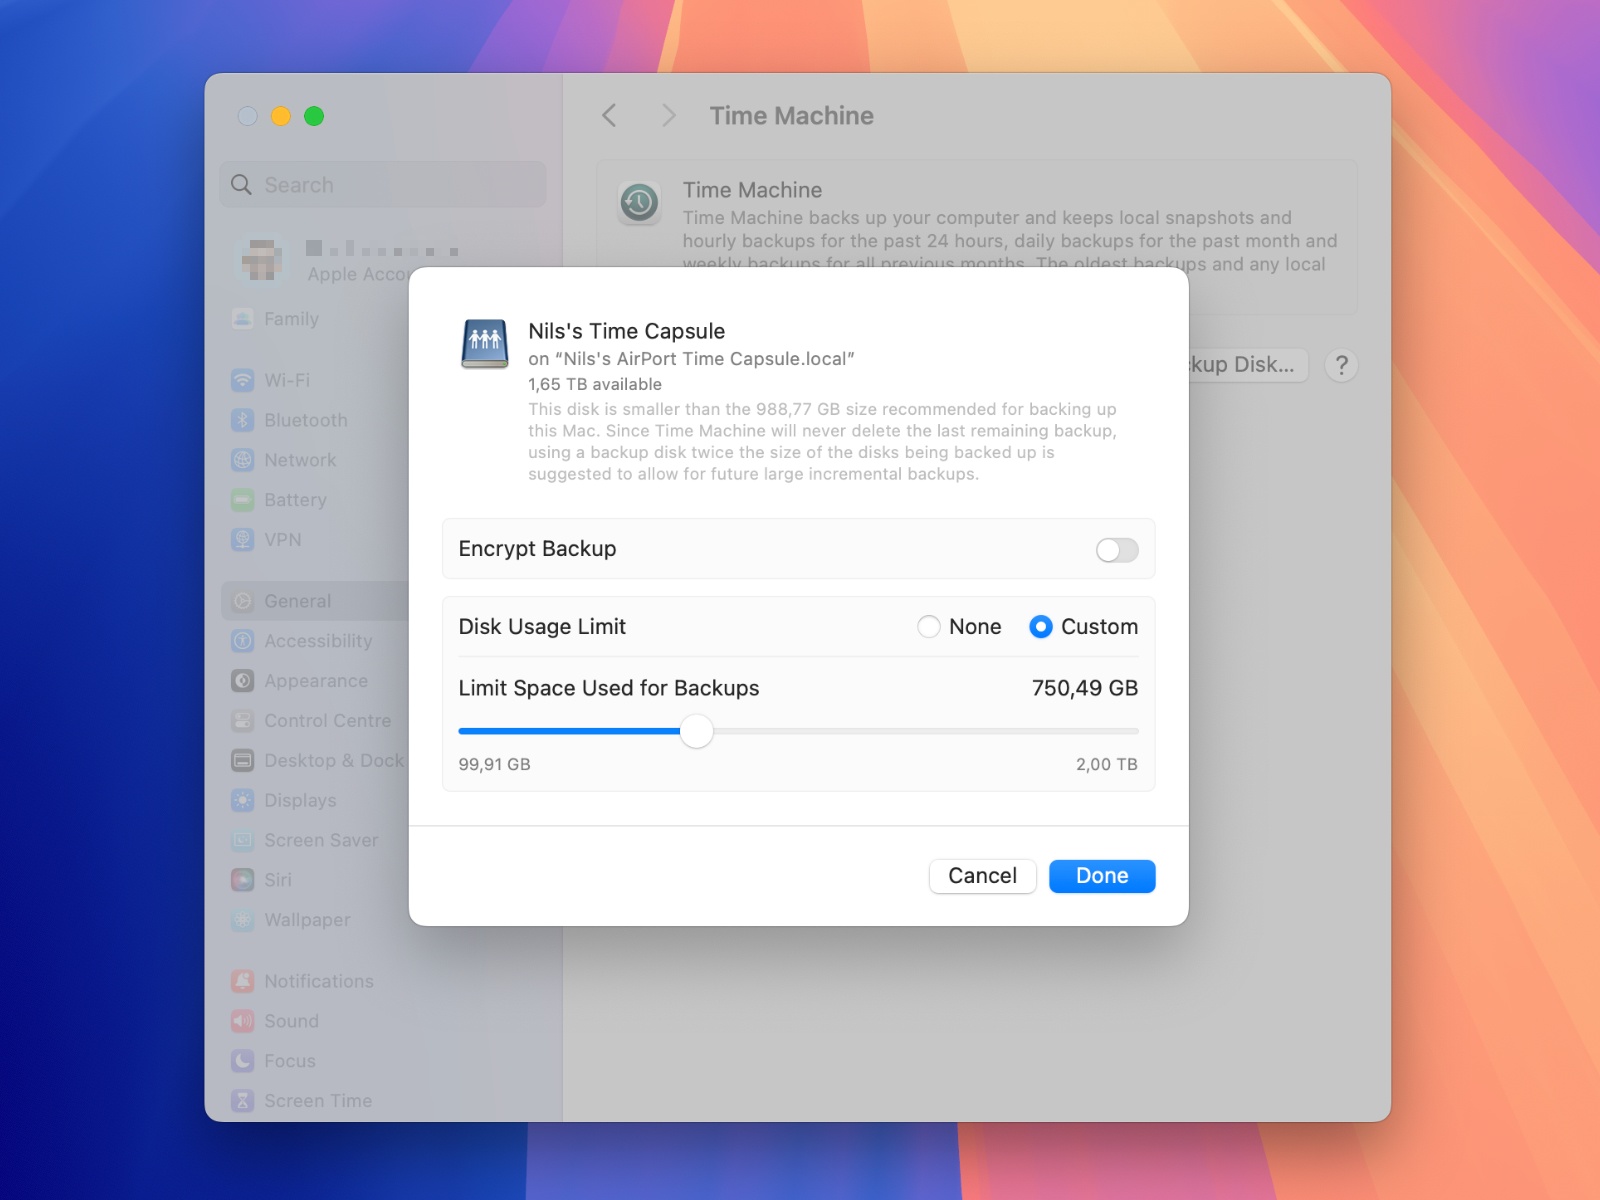
Task: Click the yellow minimize window button
Action: pyautogui.click(x=281, y=116)
